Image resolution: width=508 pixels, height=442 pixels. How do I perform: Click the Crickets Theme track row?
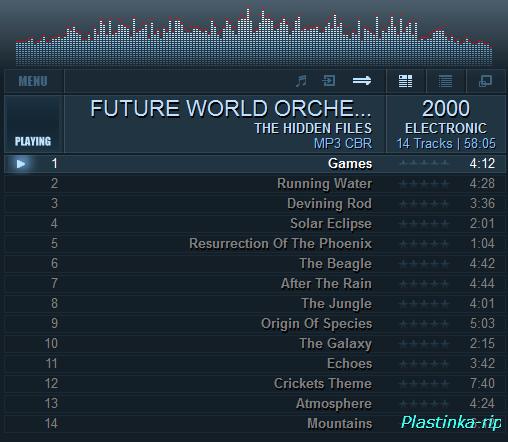255,384
